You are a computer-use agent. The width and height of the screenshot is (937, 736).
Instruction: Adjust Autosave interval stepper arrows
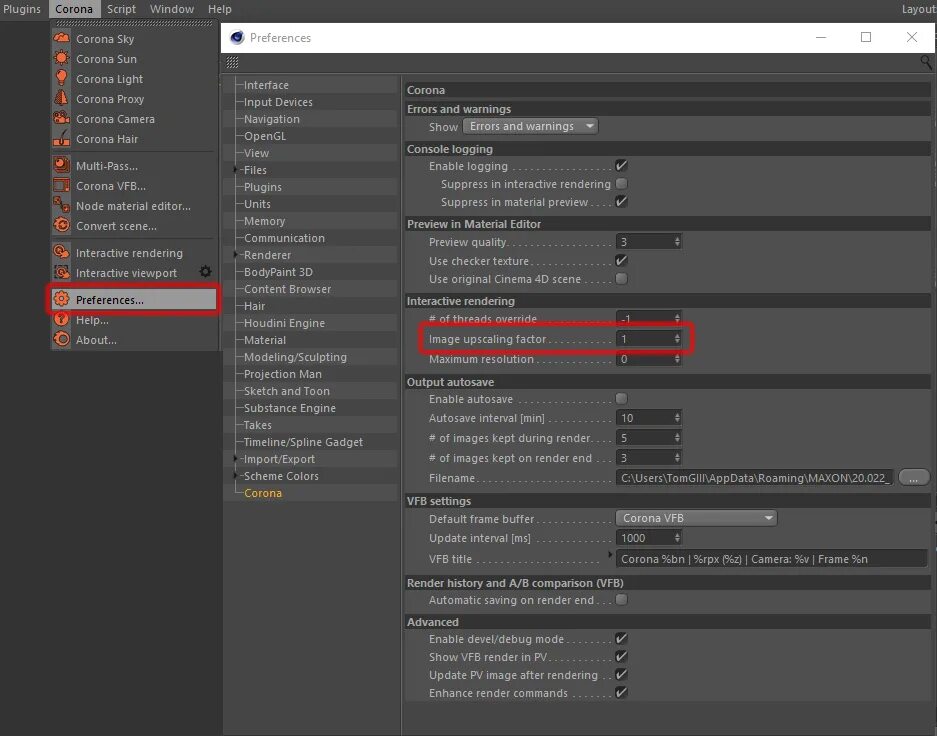(677, 418)
